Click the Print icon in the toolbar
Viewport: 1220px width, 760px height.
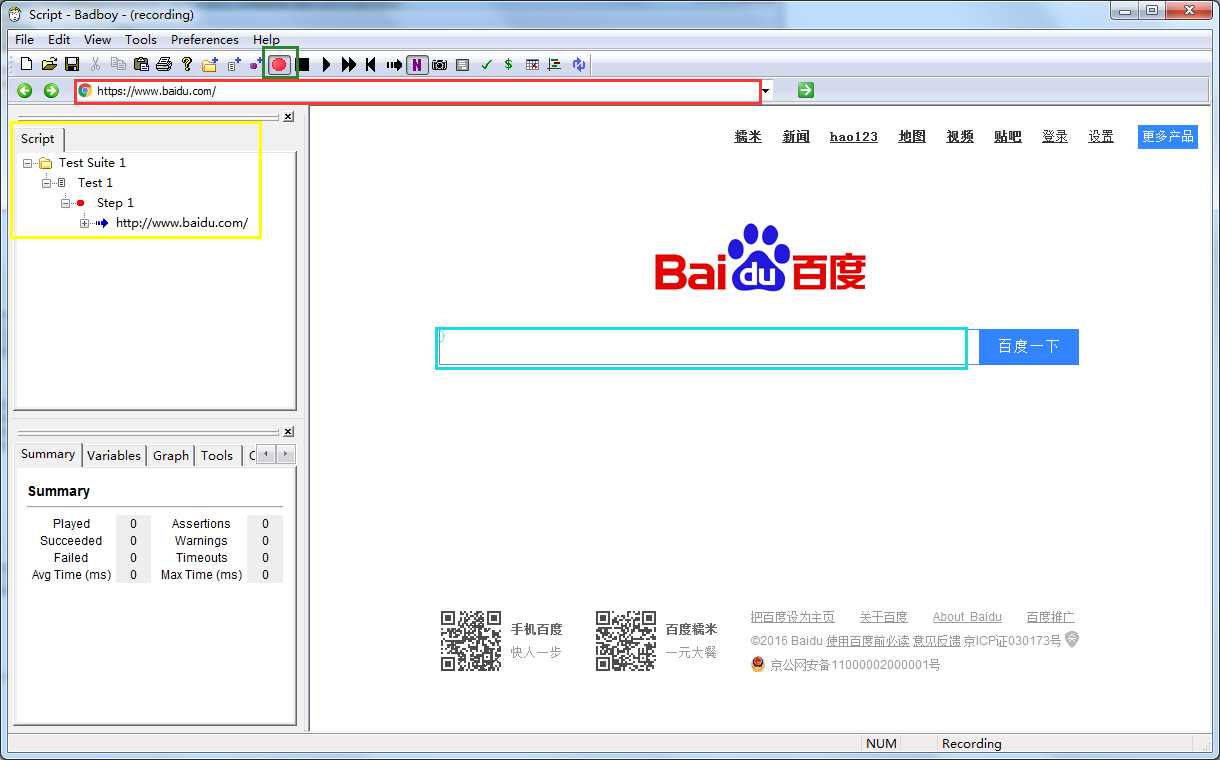pyautogui.click(x=164, y=64)
